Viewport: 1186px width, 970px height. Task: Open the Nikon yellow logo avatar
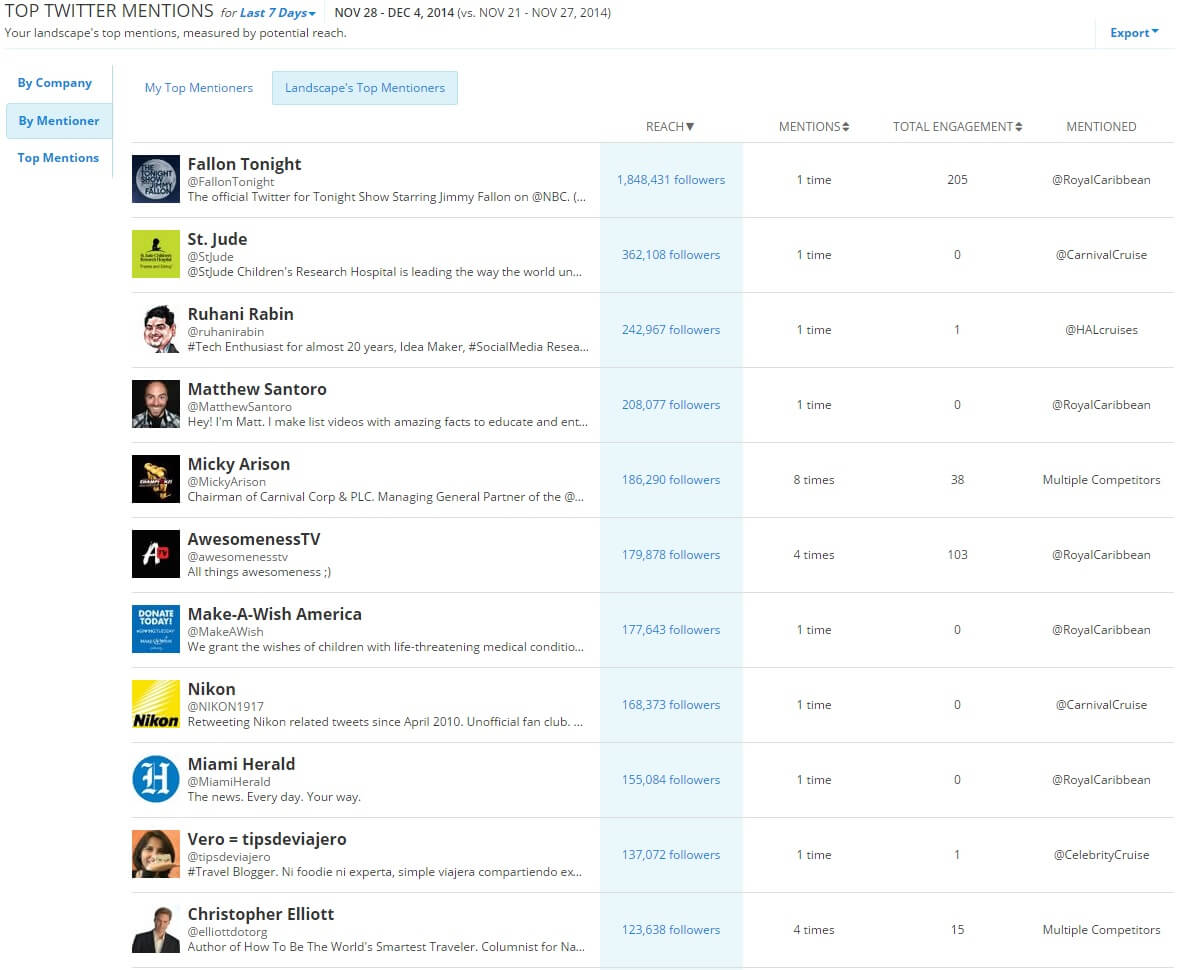click(156, 704)
